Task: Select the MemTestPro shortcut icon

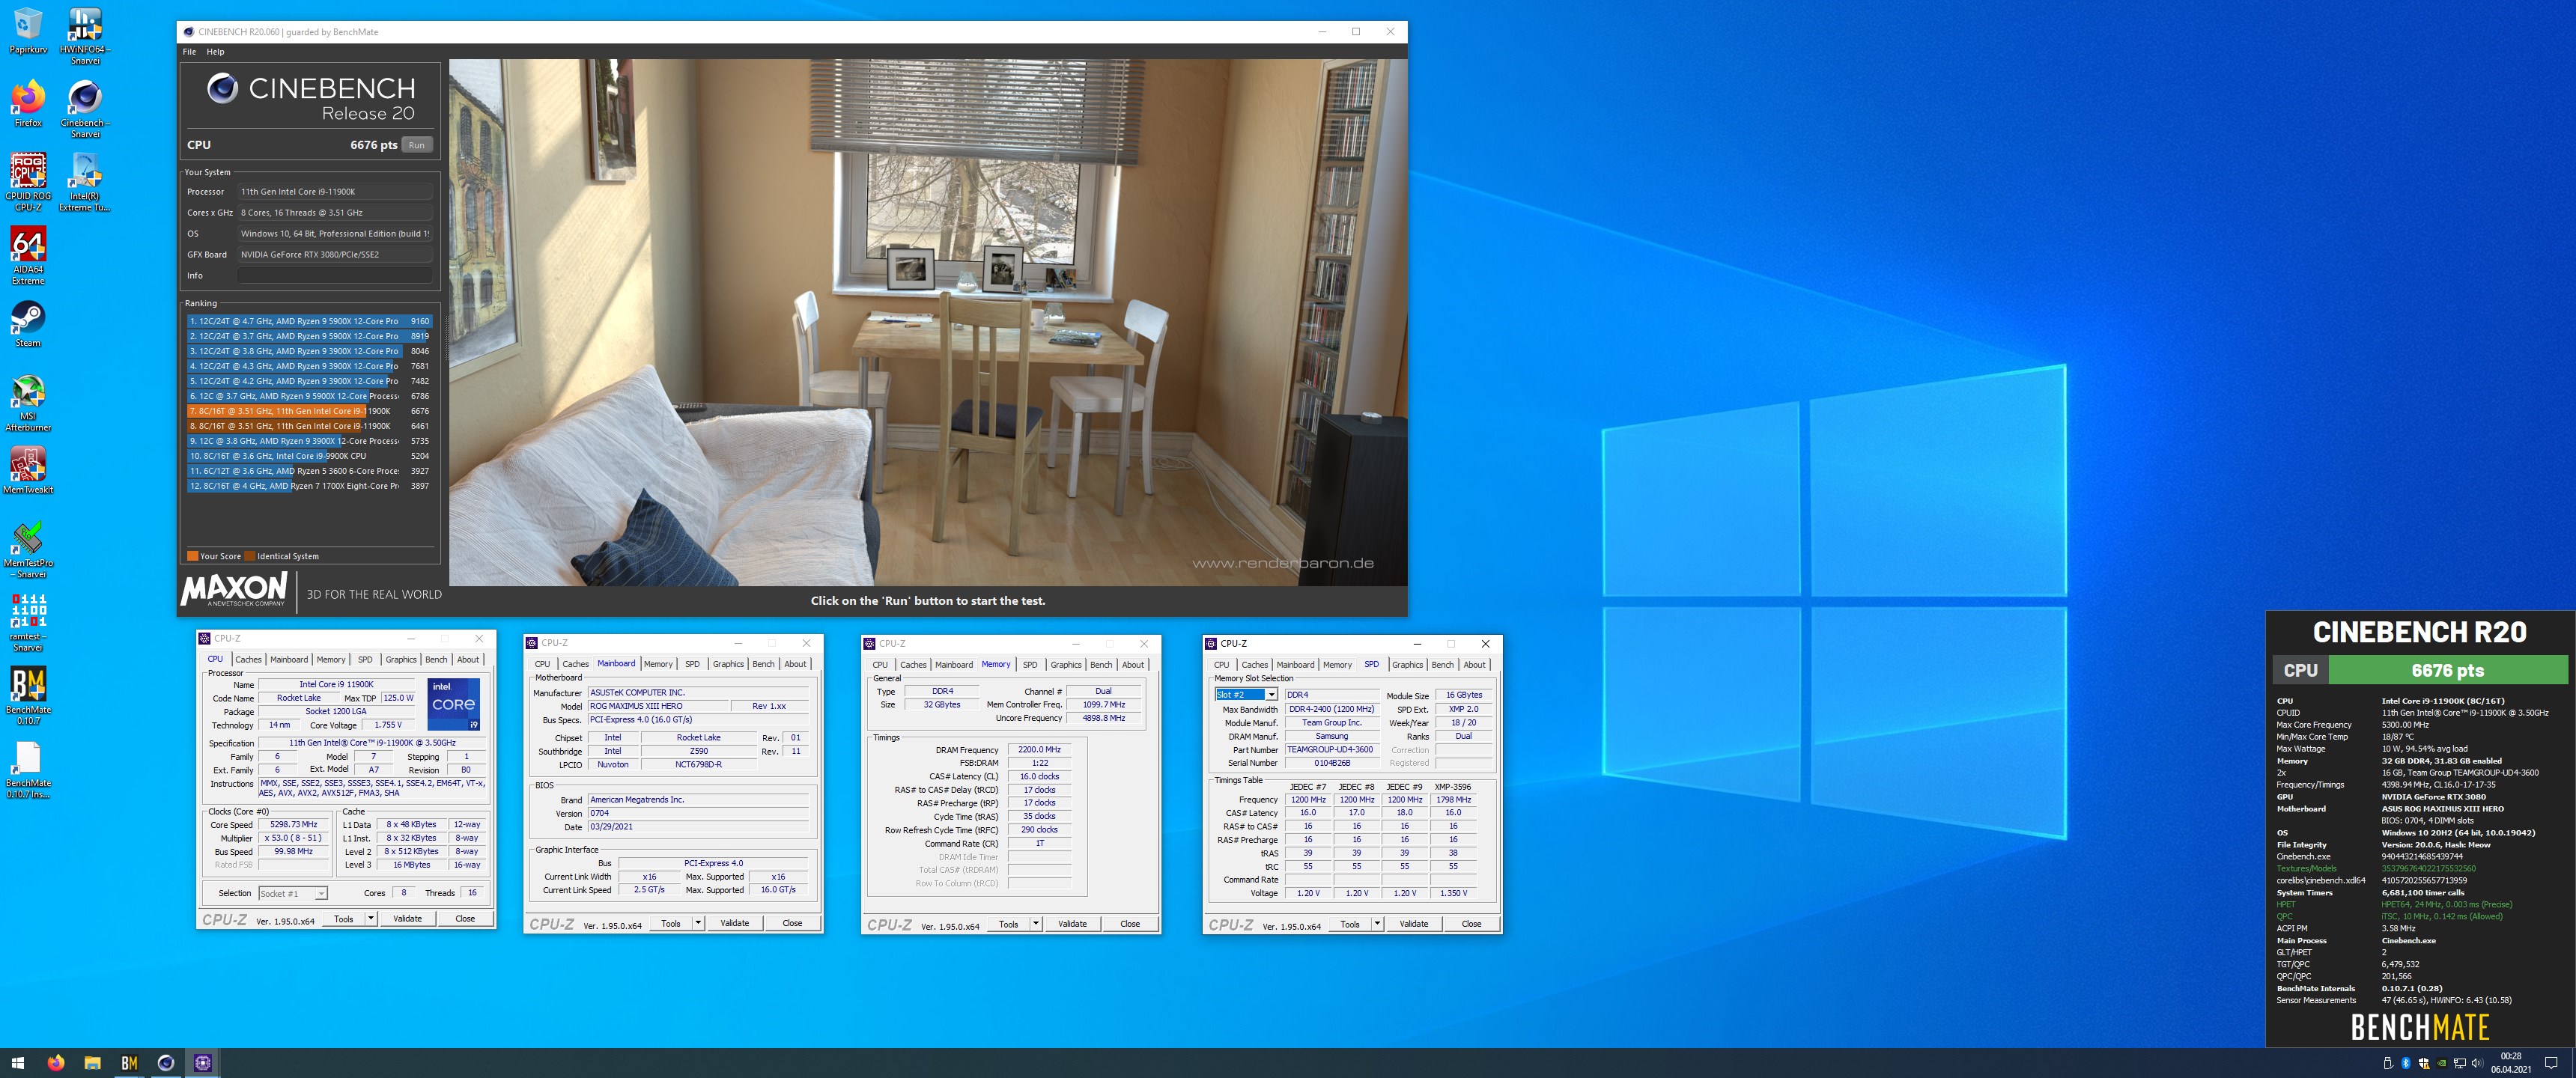Action: [28, 549]
